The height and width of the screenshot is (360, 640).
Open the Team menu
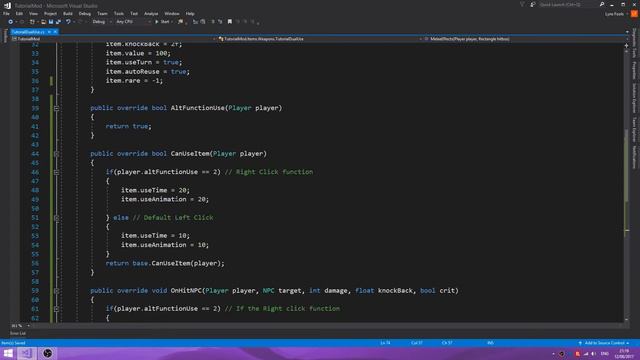coord(102,14)
